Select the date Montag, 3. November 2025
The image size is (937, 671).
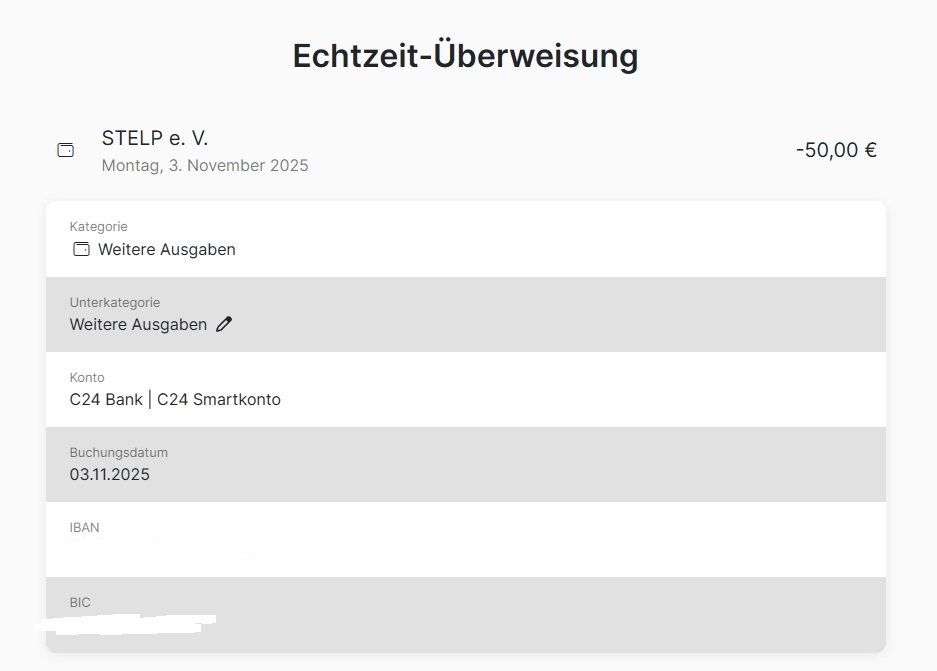pyautogui.click(x=205, y=166)
